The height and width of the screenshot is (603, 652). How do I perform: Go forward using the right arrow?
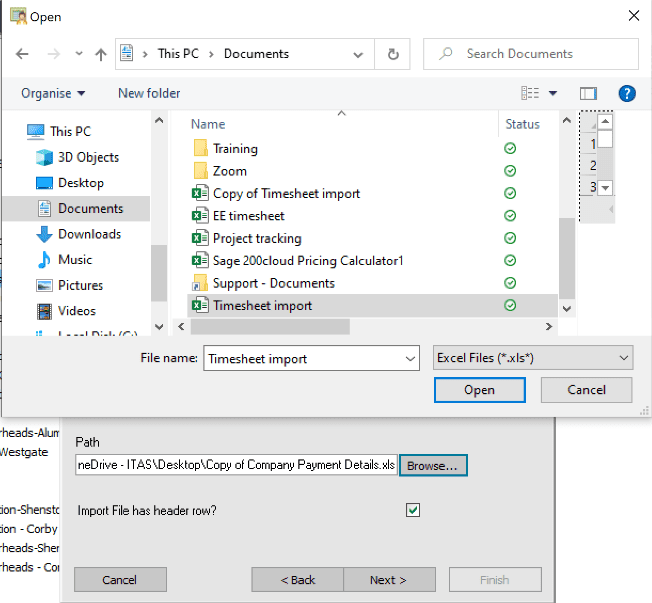click(x=54, y=54)
